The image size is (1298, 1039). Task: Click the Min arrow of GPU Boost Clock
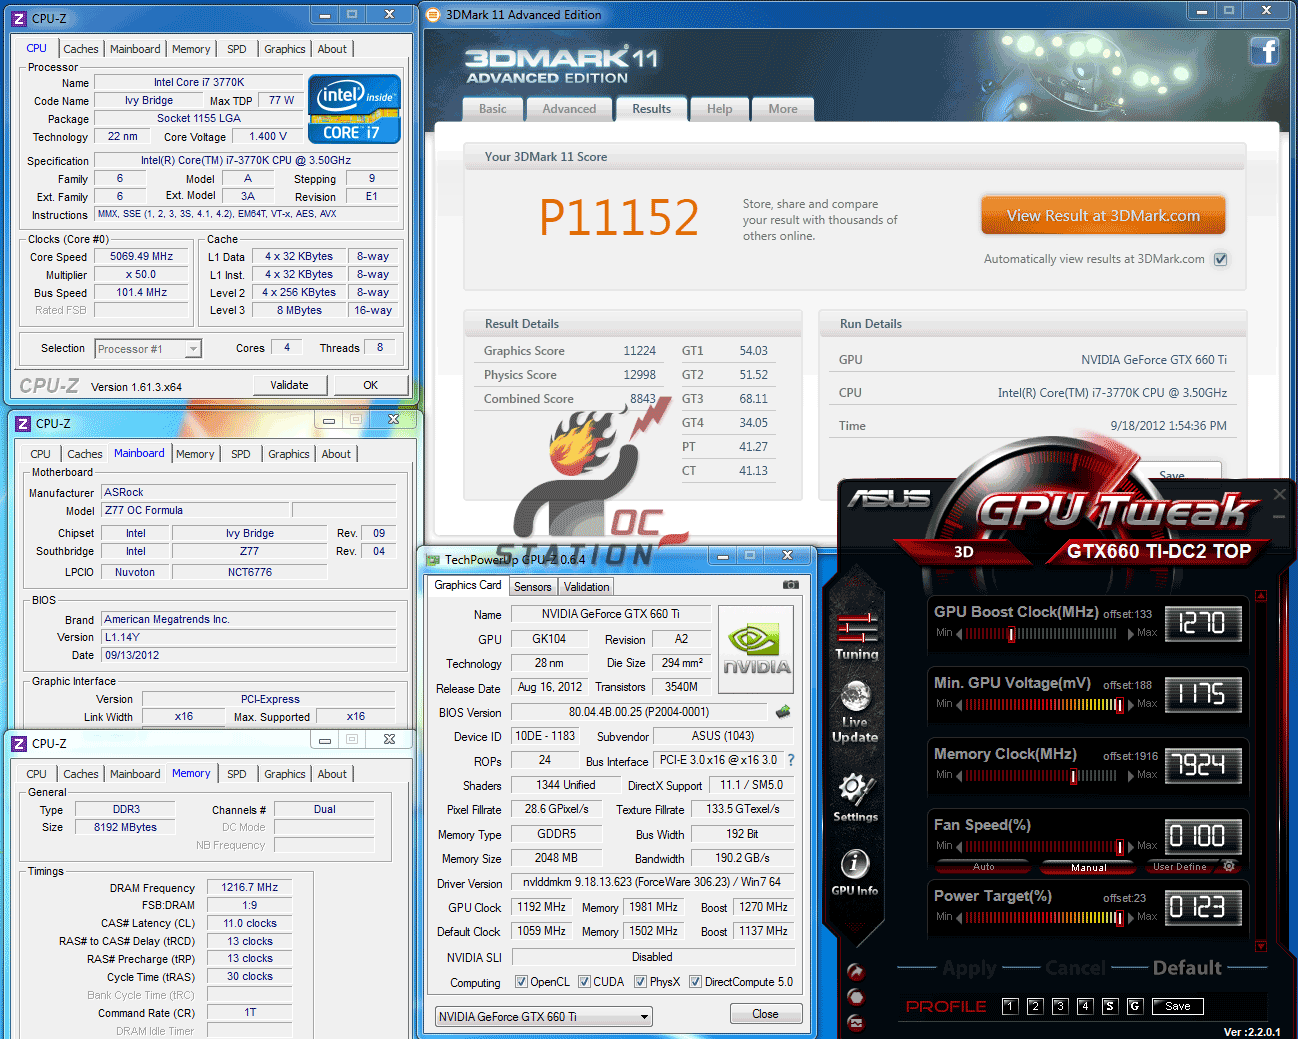click(959, 633)
